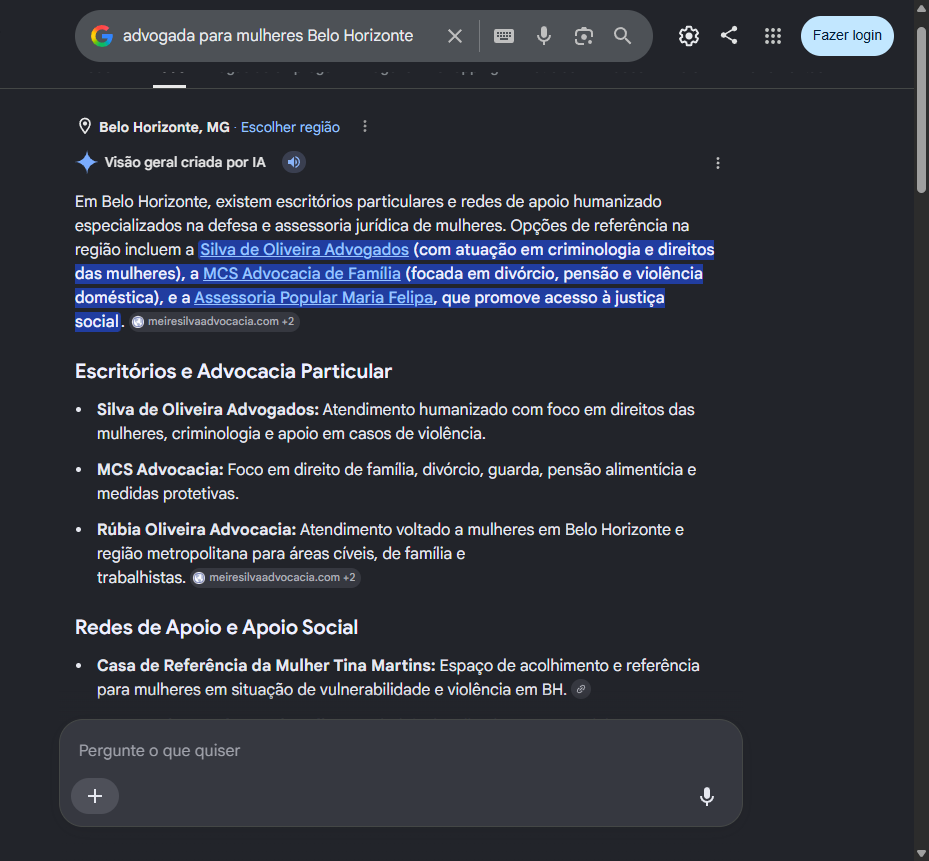Open Silva de Oliveira Advogados link
The height and width of the screenshot is (861, 929).
click(x=304, y=249)
